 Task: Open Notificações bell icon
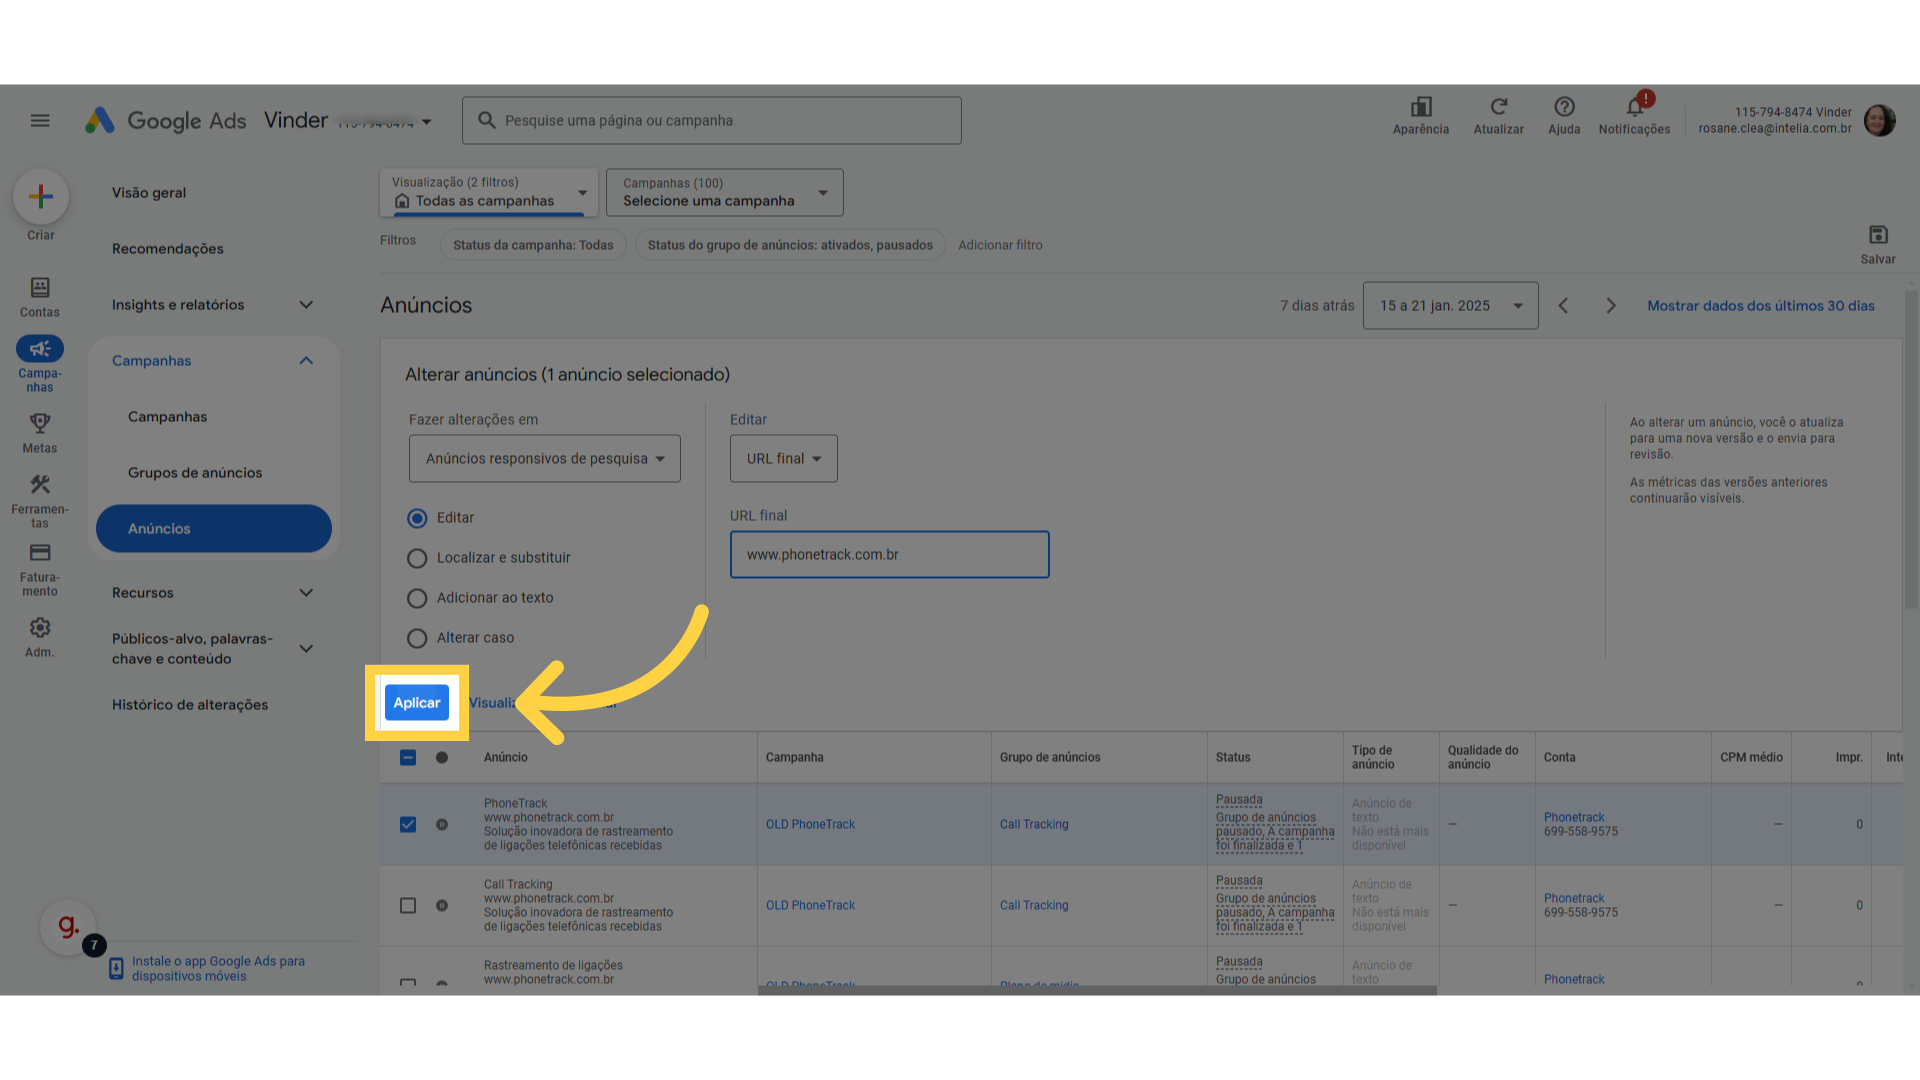tap(1634, 107)
